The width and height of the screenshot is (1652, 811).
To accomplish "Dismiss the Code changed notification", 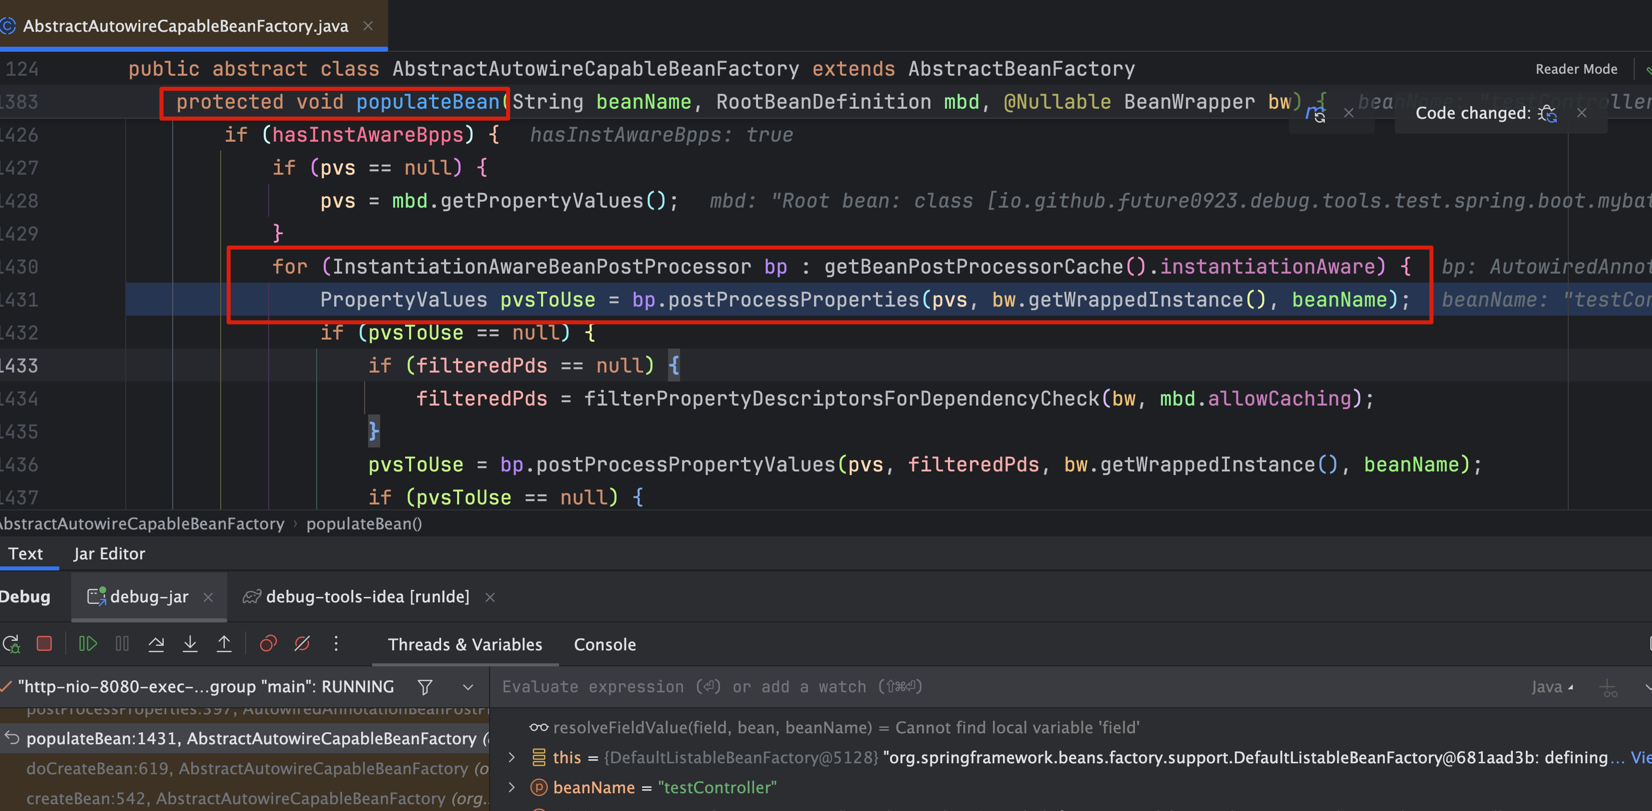I will tap(1582, 113).
